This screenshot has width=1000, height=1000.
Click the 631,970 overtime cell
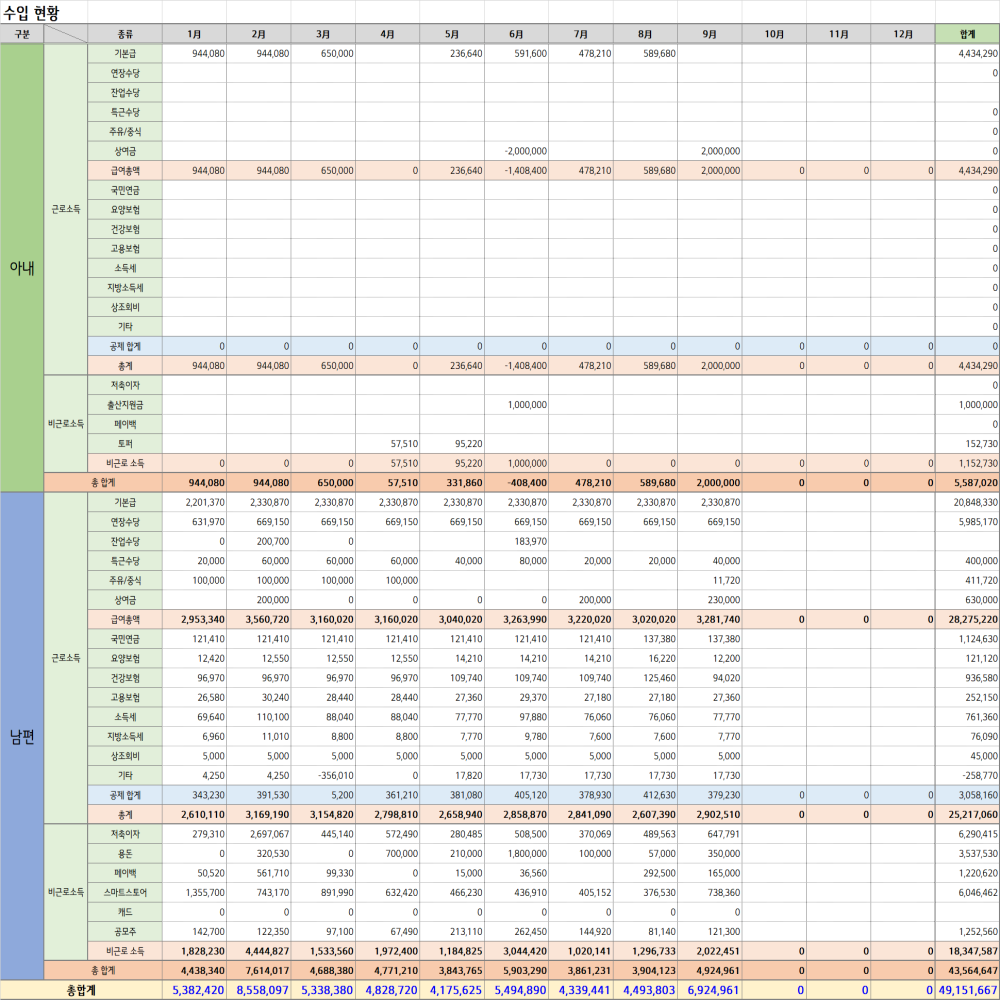[195, 522]
